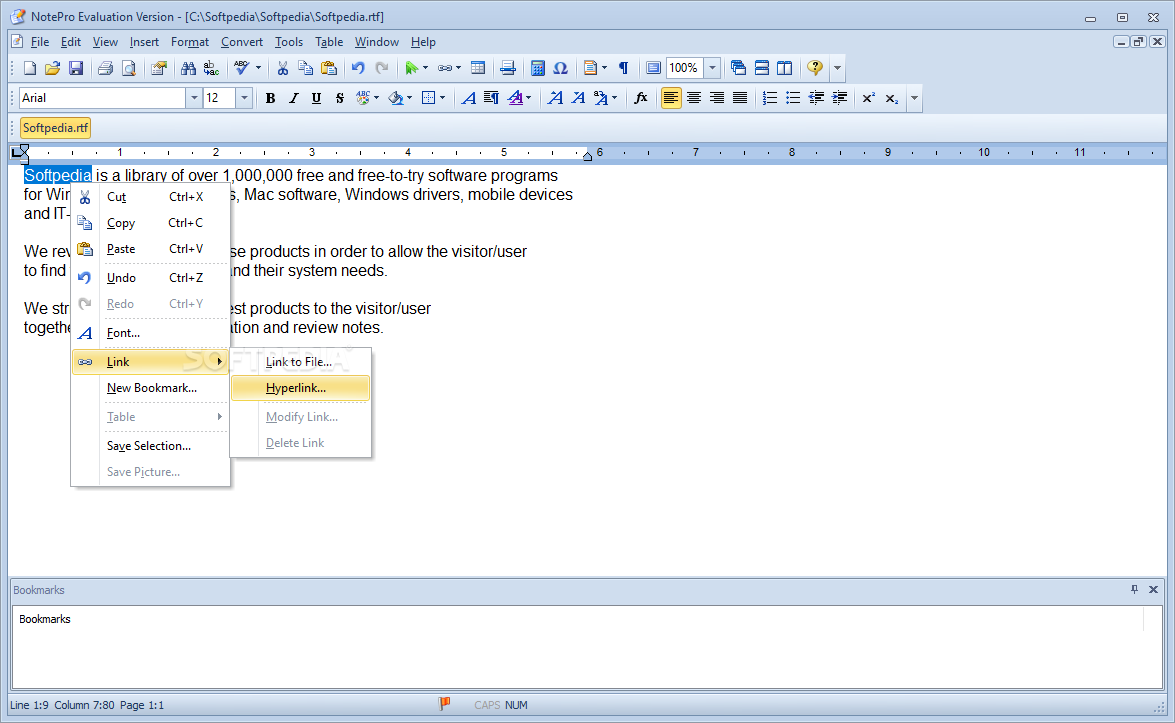This screenshot has height=723, width=1175.
Task: Open the Convert menu
Action: [241, 42]
